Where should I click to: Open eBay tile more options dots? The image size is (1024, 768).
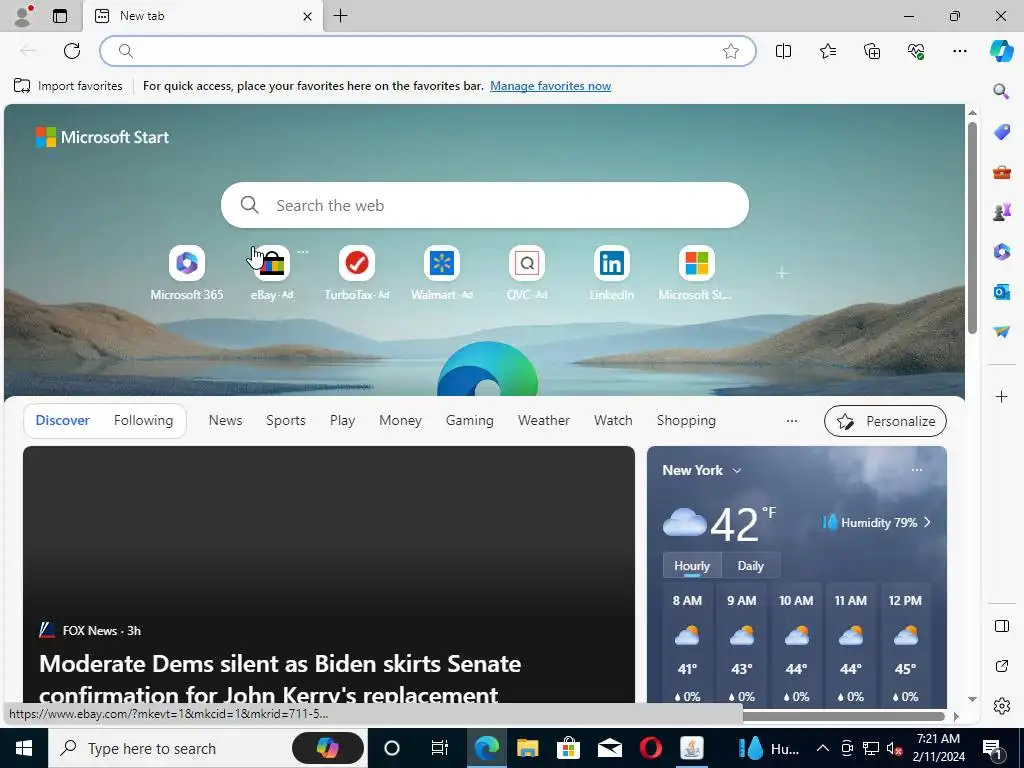click(x=302, y=251)
